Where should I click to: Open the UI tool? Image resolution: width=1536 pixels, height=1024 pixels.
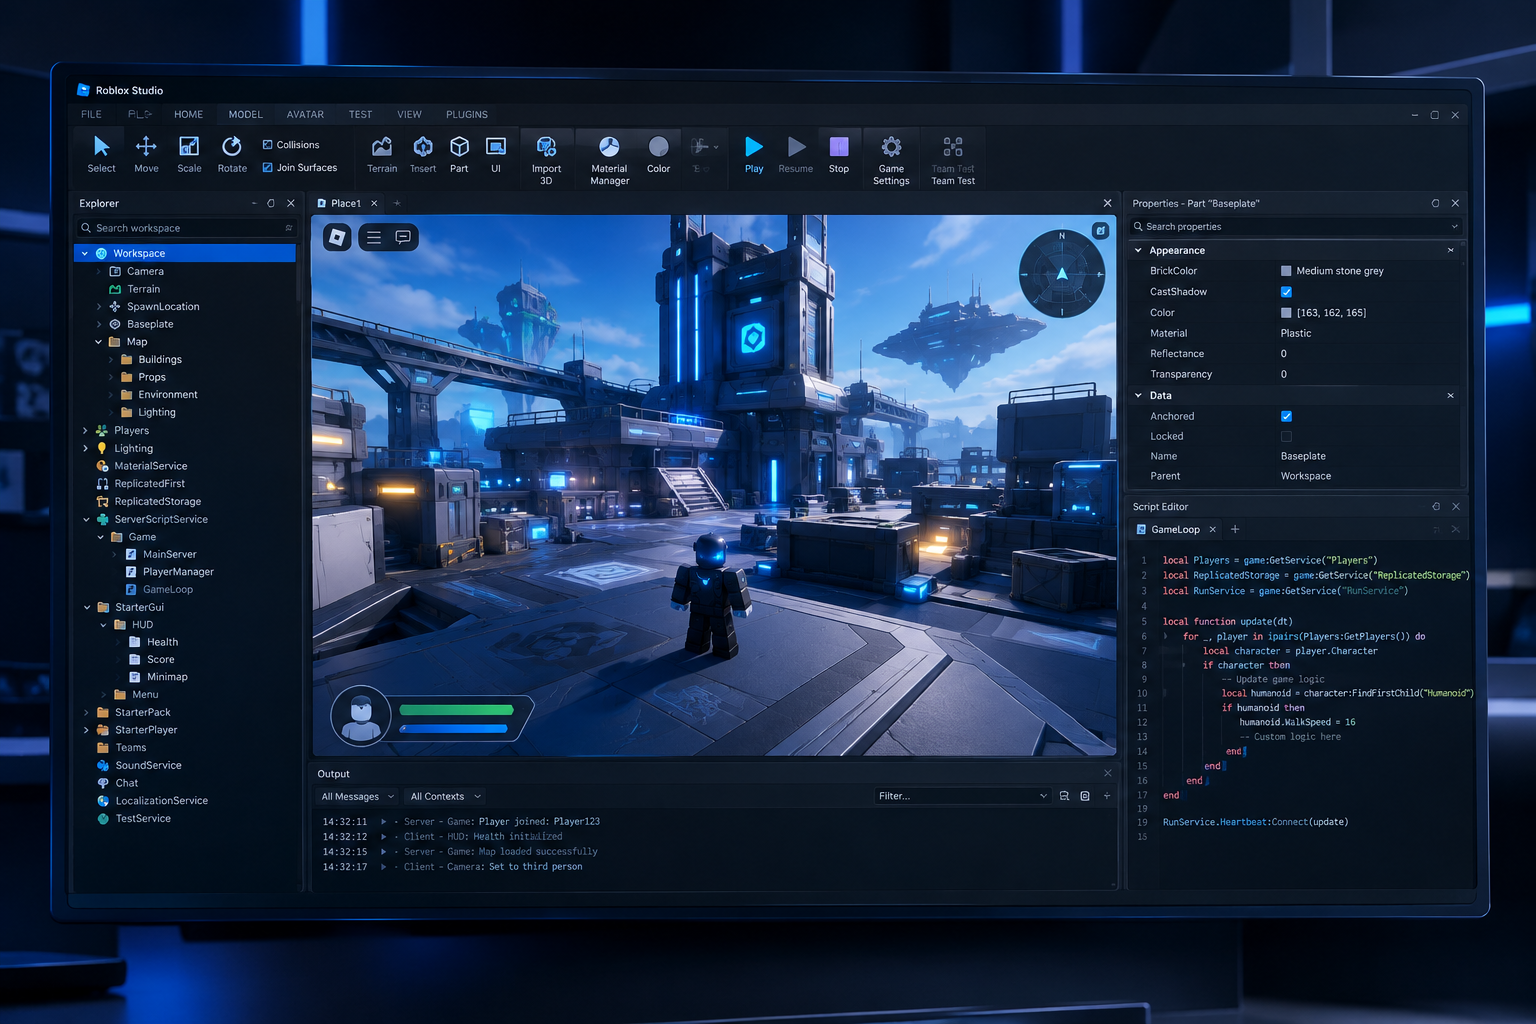tap(495, 154)
